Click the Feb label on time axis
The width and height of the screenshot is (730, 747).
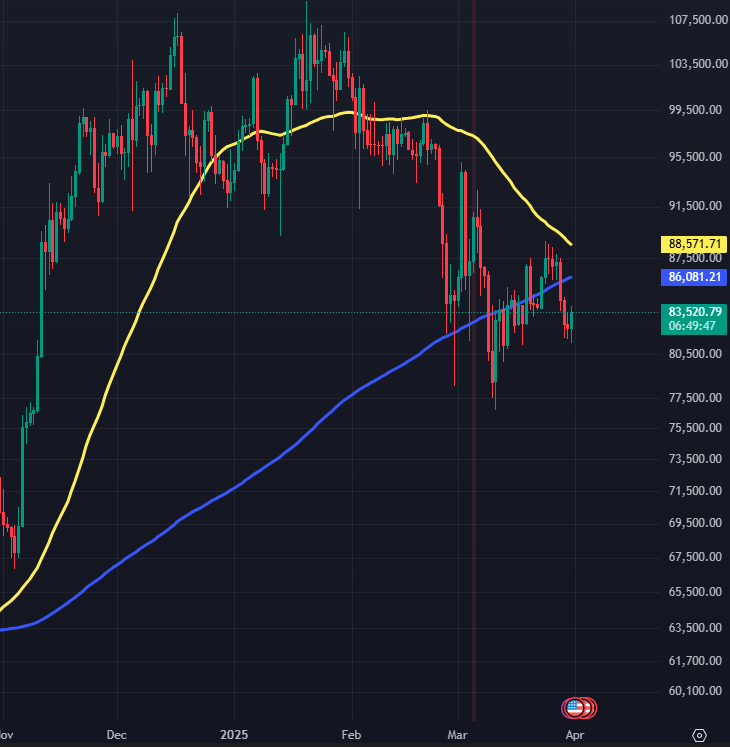coord(352,735)
